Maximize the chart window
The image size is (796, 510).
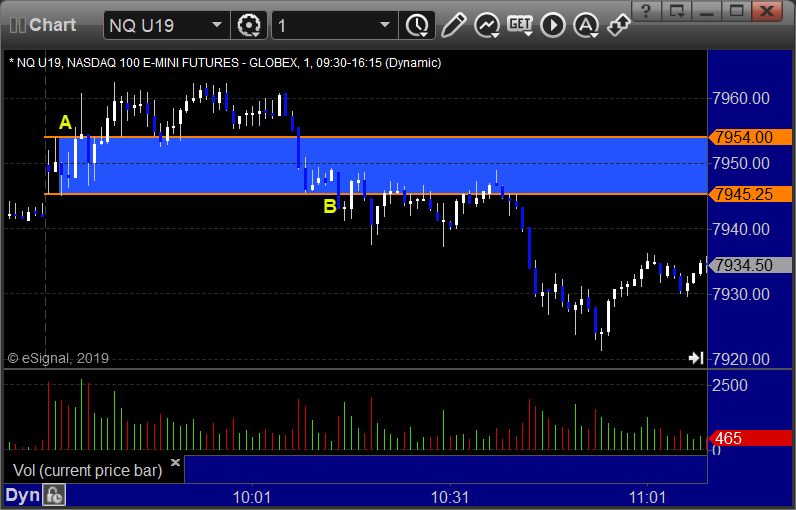click(x=737, y=11)
